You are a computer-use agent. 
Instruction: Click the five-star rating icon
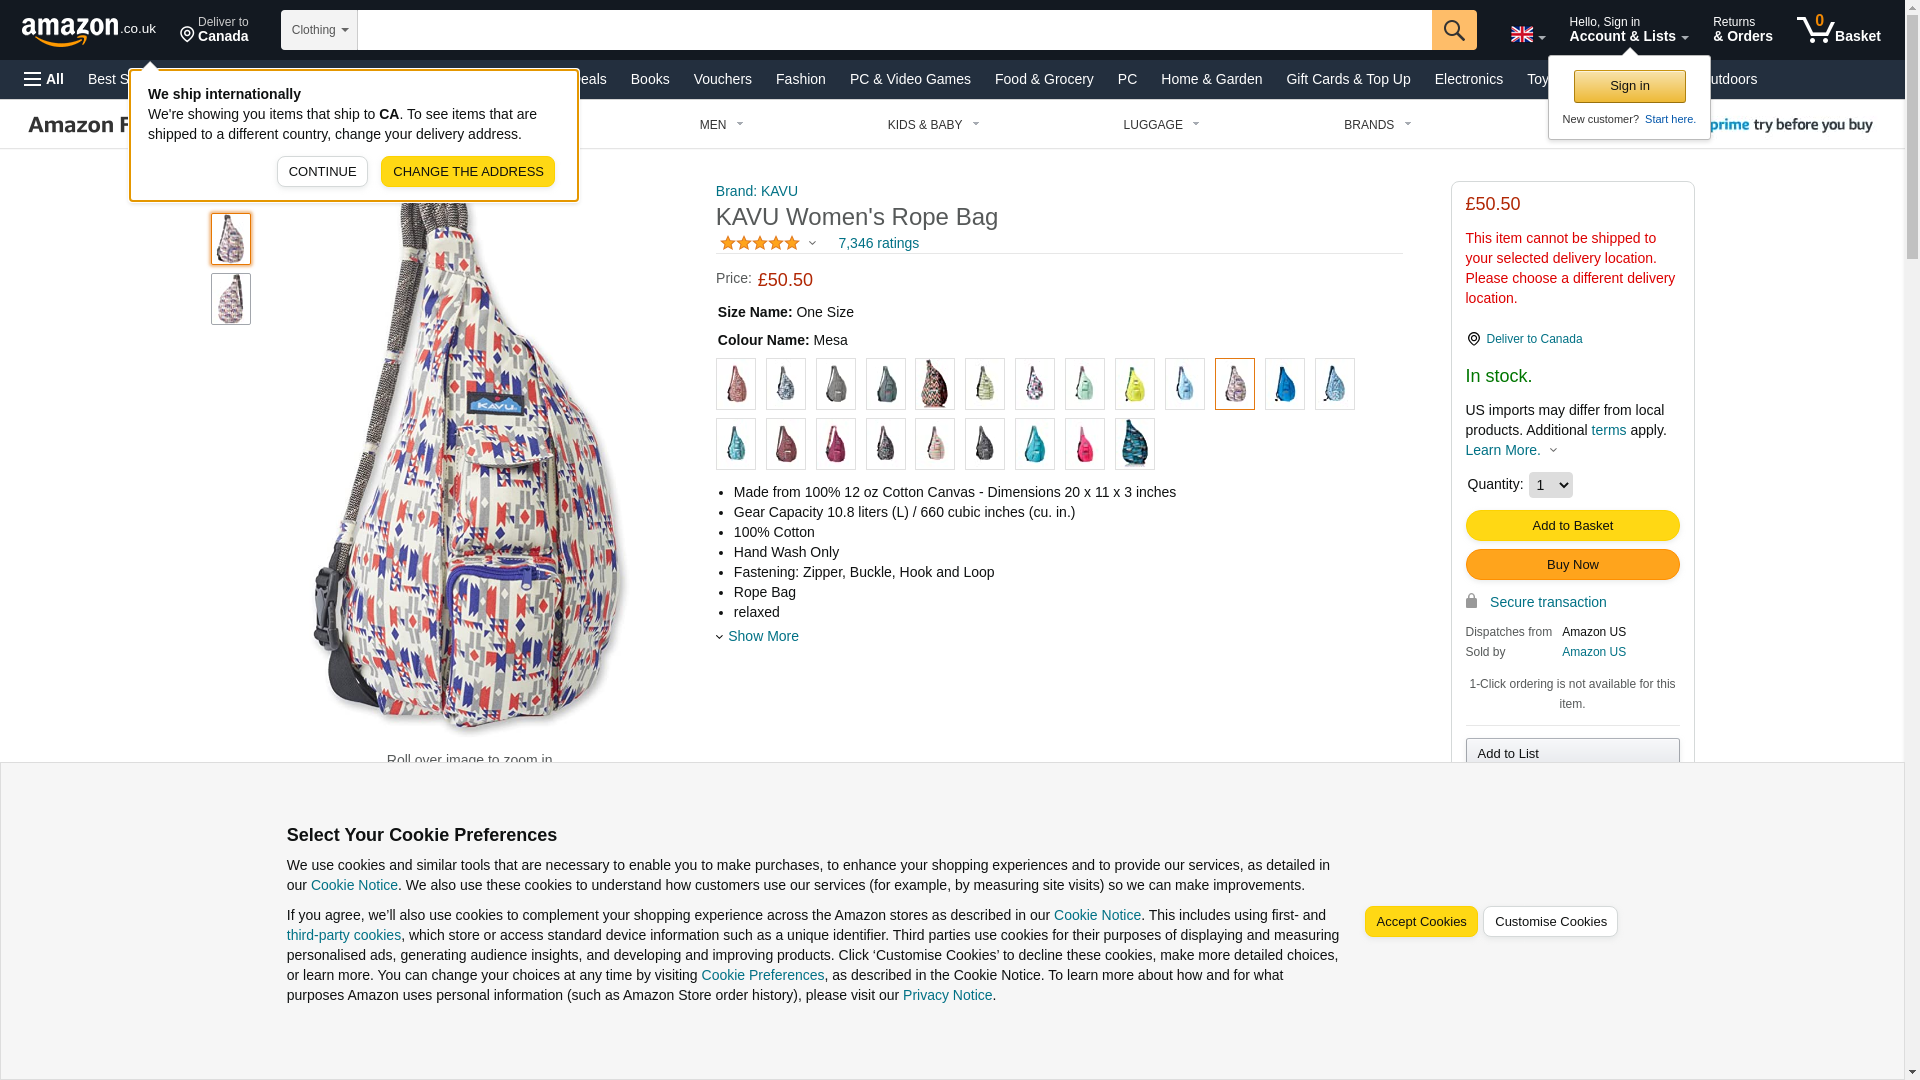click(760, 243)
